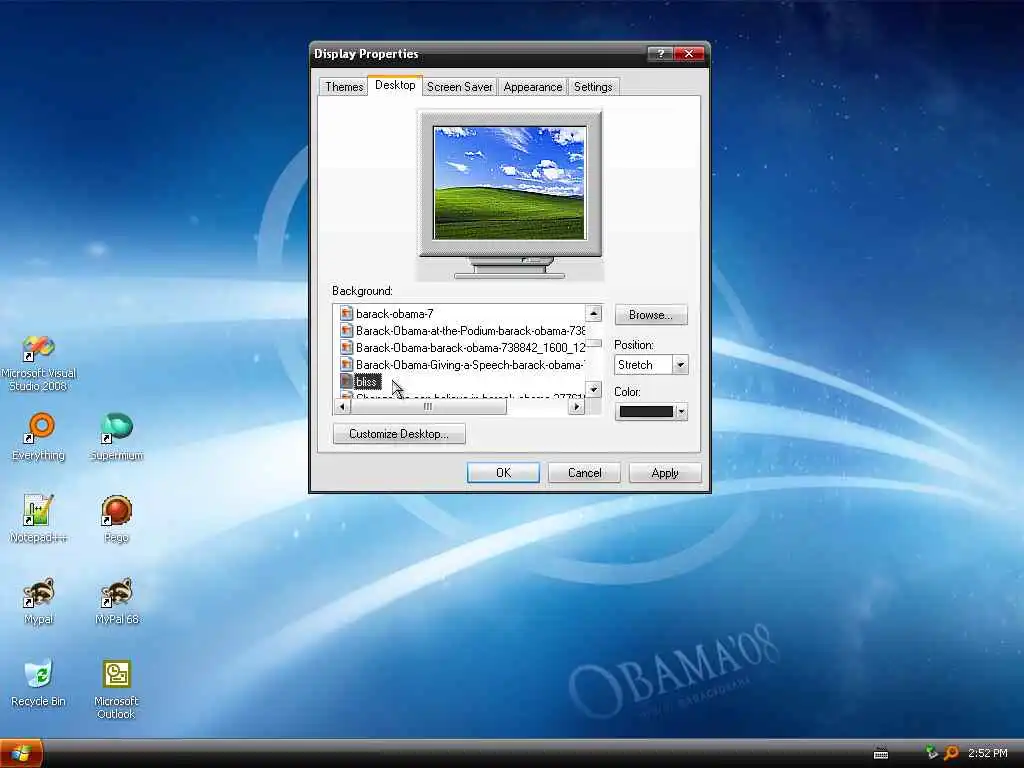Switch to the Desktop tab
Viewport: 1024px width, 768px height.
click(395, 85)
